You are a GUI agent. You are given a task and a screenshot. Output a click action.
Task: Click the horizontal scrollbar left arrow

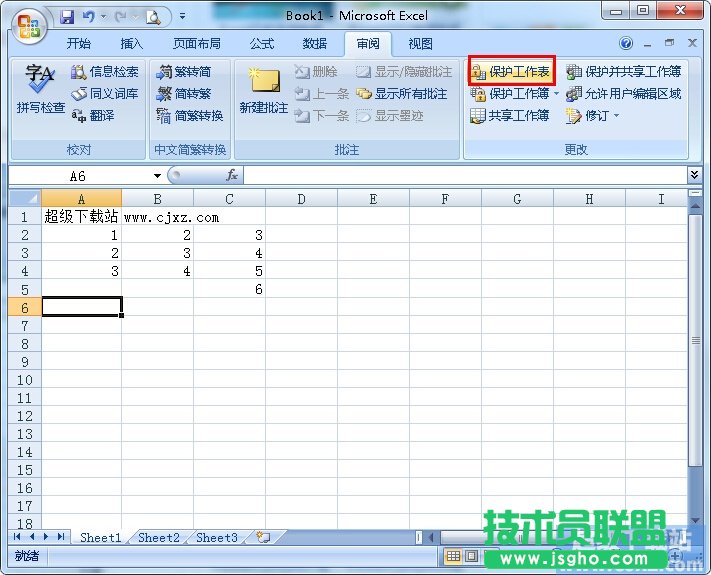click(431, 537)
